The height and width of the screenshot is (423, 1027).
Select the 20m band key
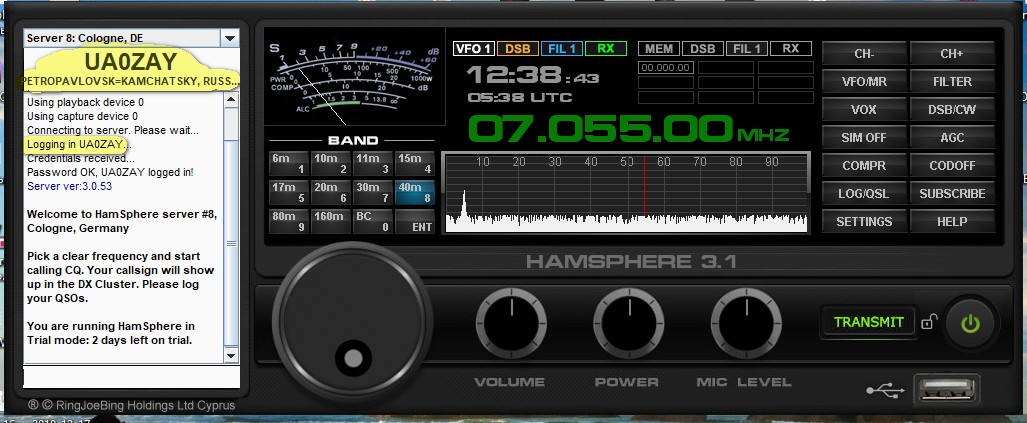coord(330,192)
